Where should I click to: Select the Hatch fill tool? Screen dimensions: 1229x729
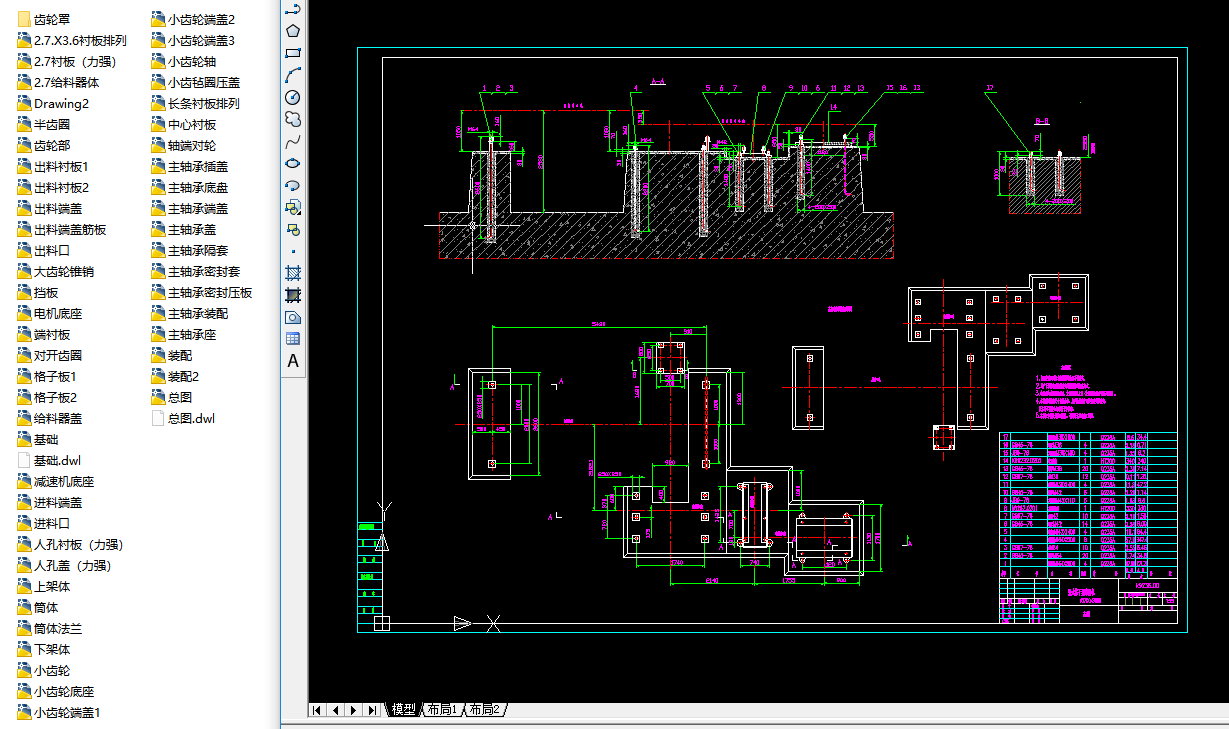[x=293, y=273]
